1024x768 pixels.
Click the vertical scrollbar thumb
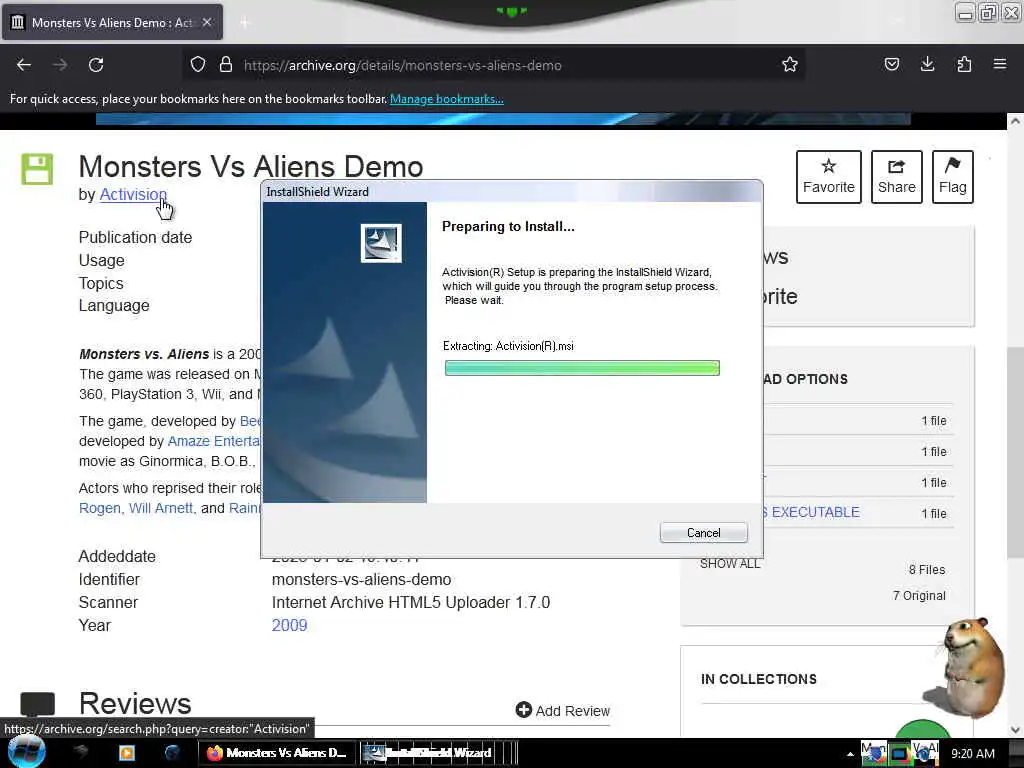click(1015, 453)
